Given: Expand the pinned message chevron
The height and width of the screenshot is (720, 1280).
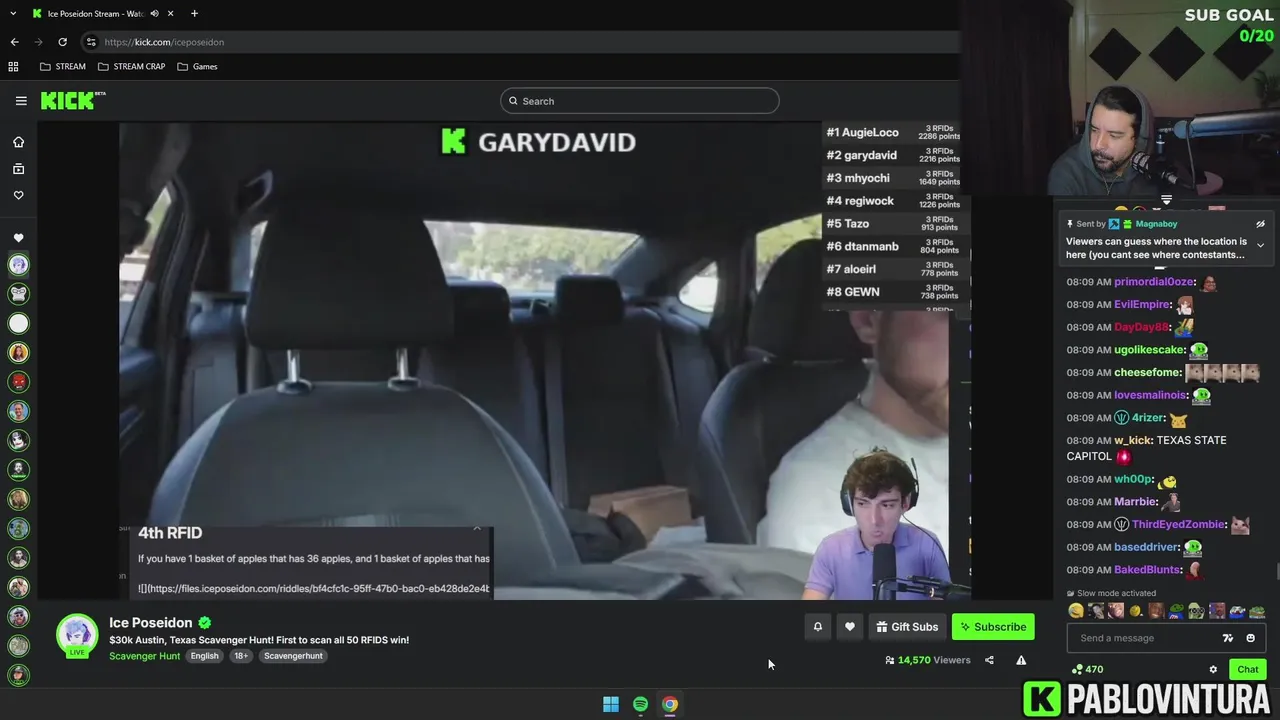Looking at the screenshot, I should [1260, 245].
